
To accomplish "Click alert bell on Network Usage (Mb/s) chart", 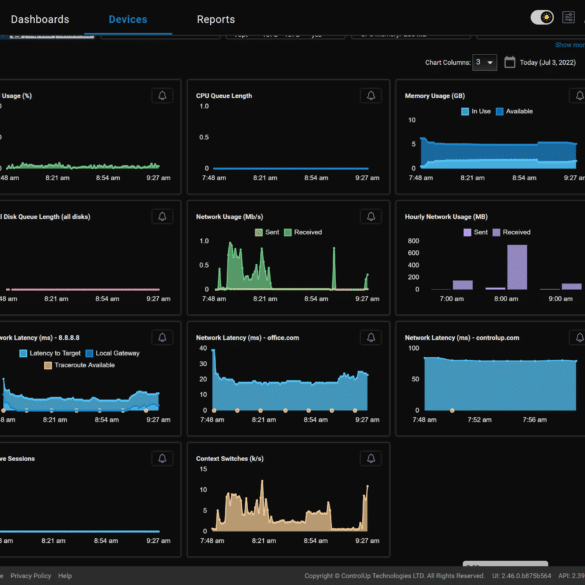I will tap(371, 216).
